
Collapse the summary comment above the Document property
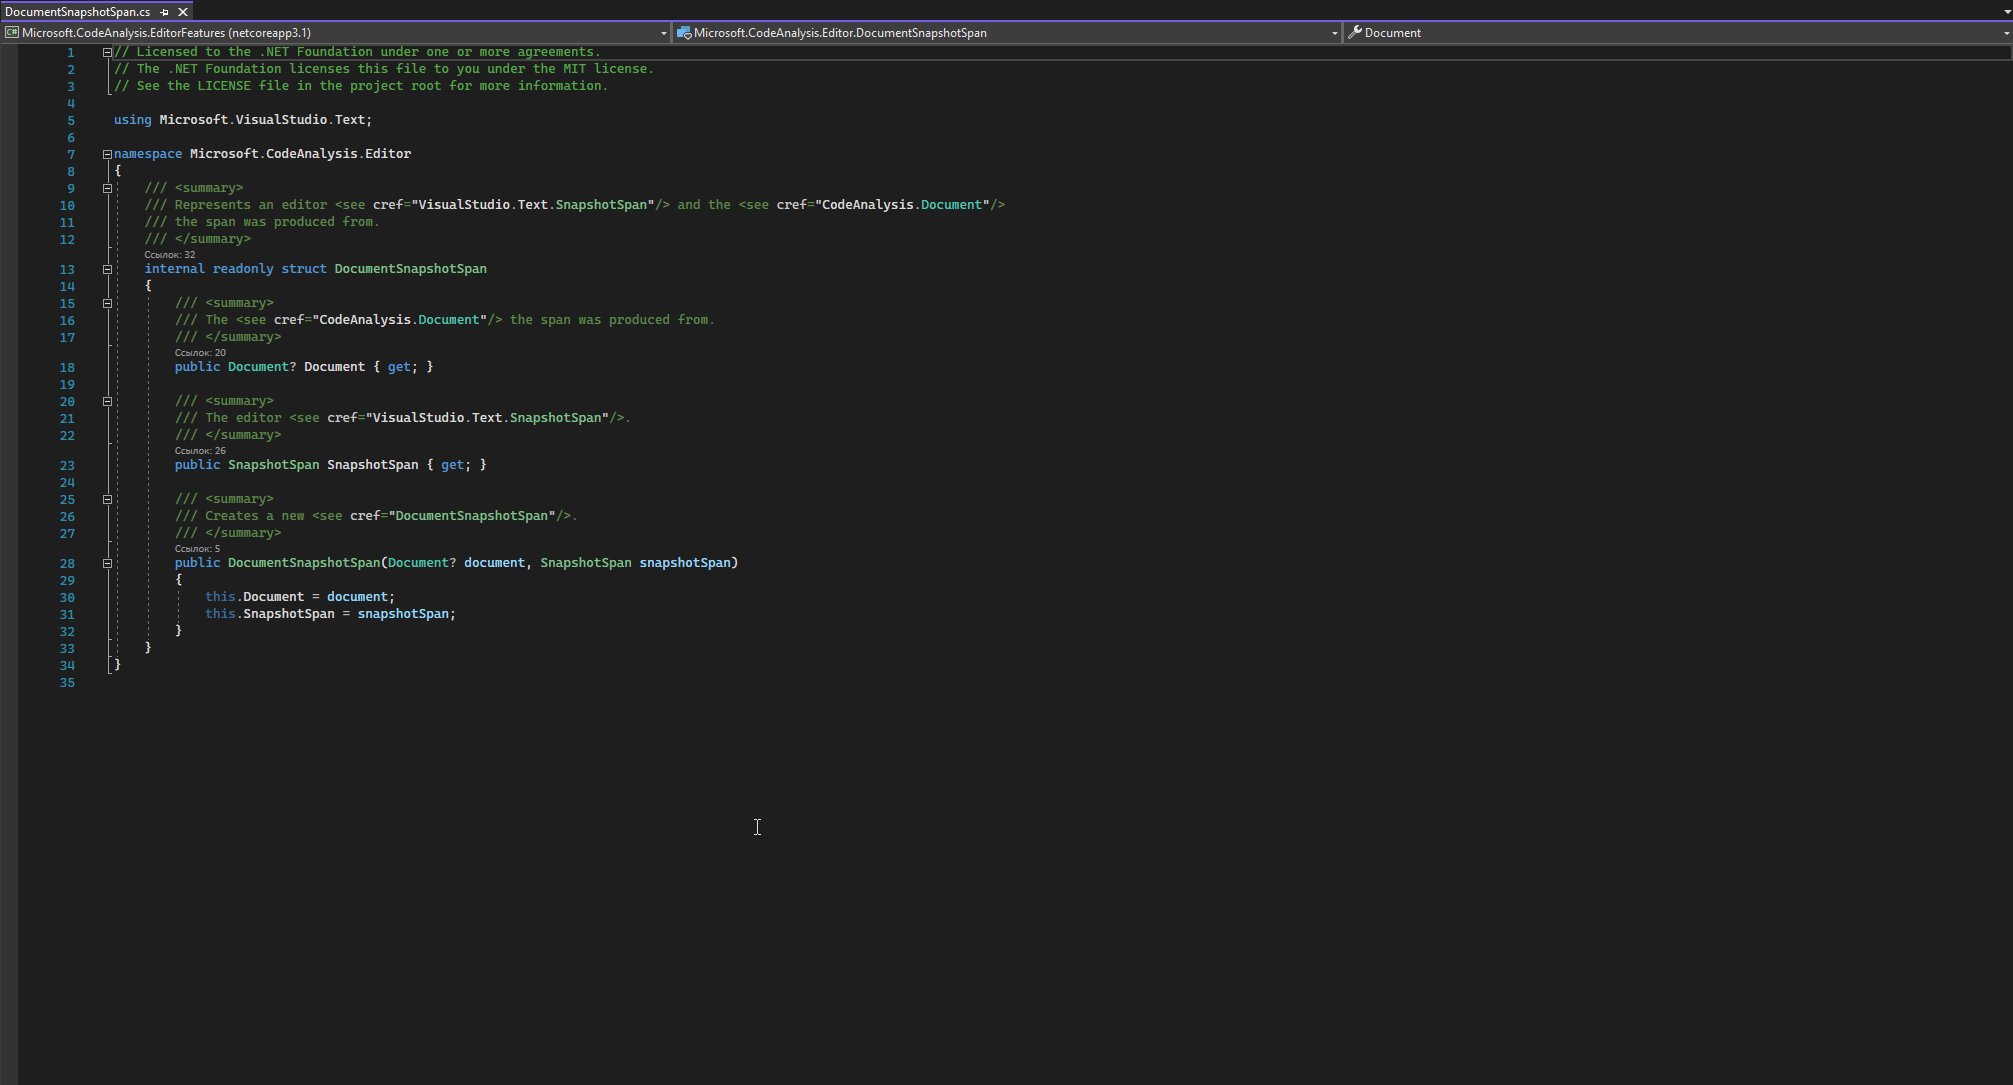tap(106, 302)
